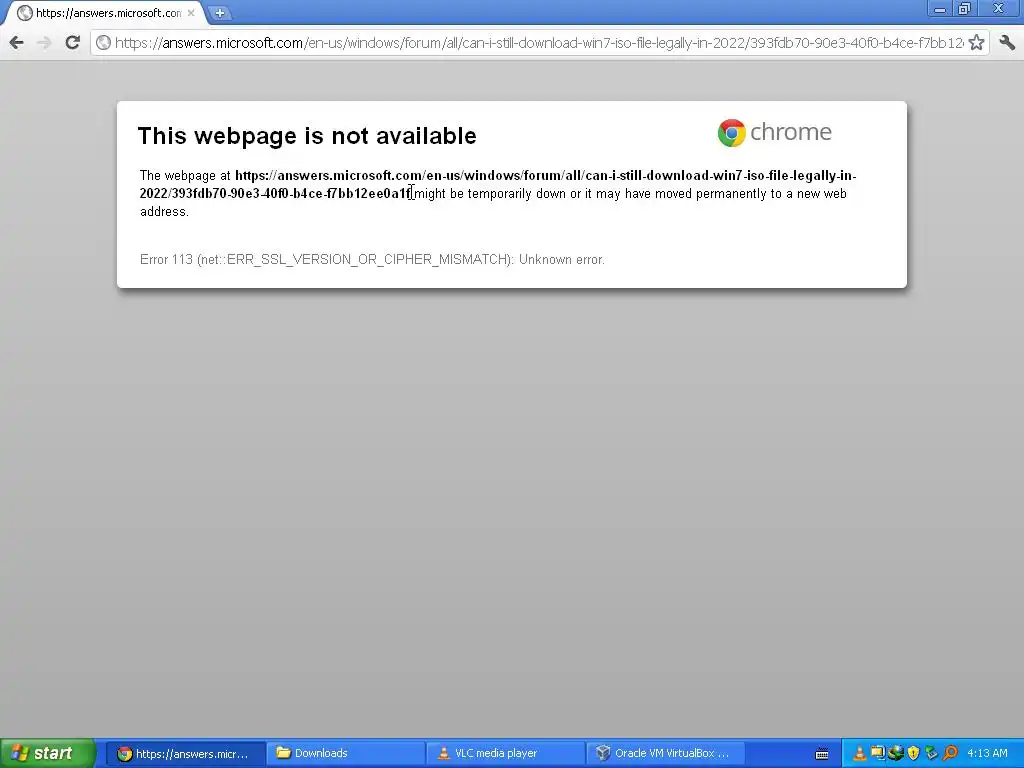1024x768 pixels.
Task: Click the on-screen keyboard icon in taskbar
Action: point(822,754)
